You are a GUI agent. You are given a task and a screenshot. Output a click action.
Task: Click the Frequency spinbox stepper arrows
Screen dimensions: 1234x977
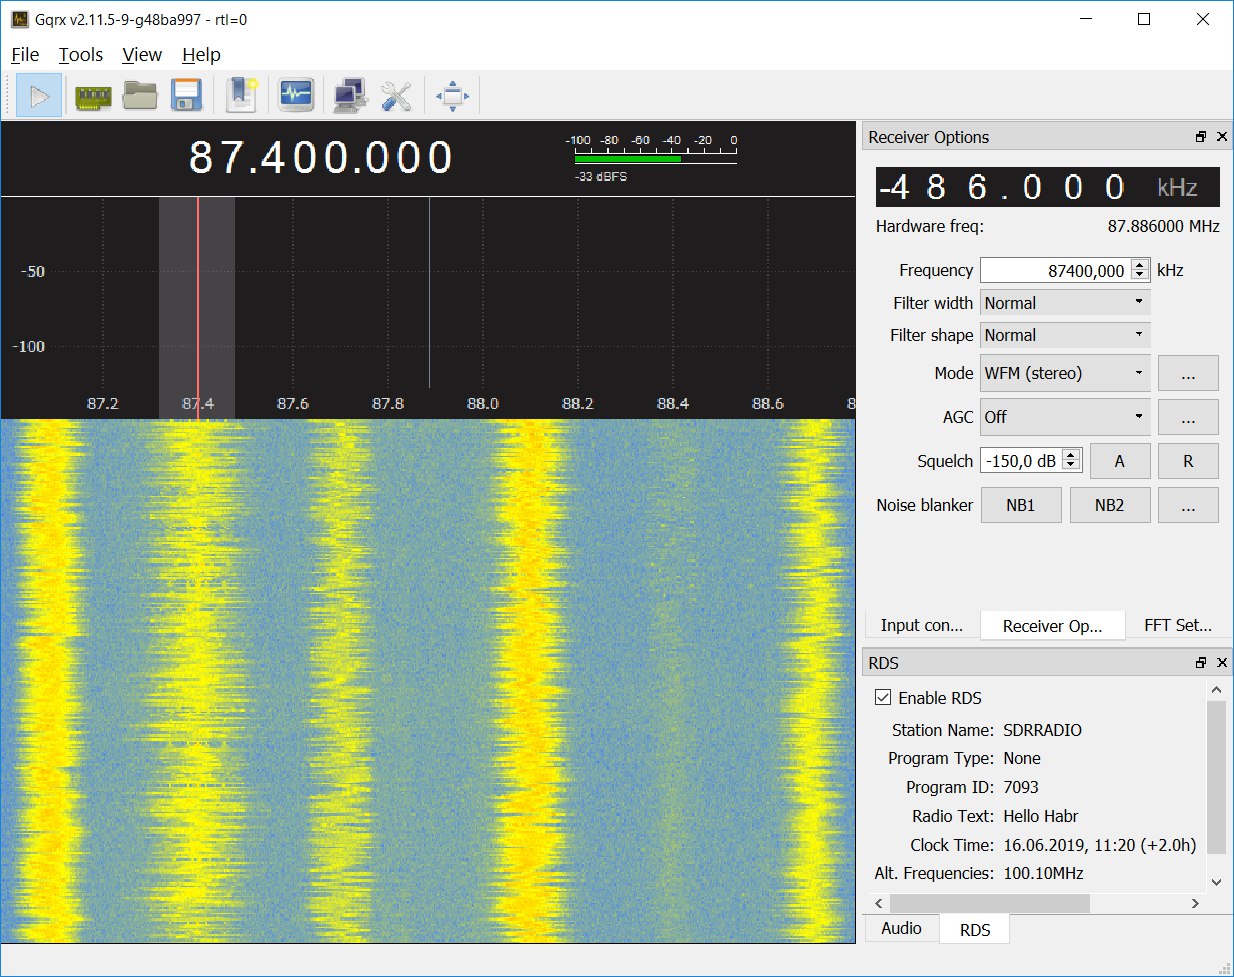pos(1140,270)
